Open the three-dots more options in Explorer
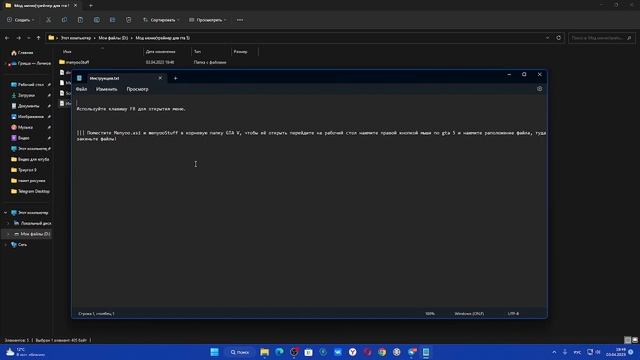Screen dimensions: 640x360 tap(240, 20)
